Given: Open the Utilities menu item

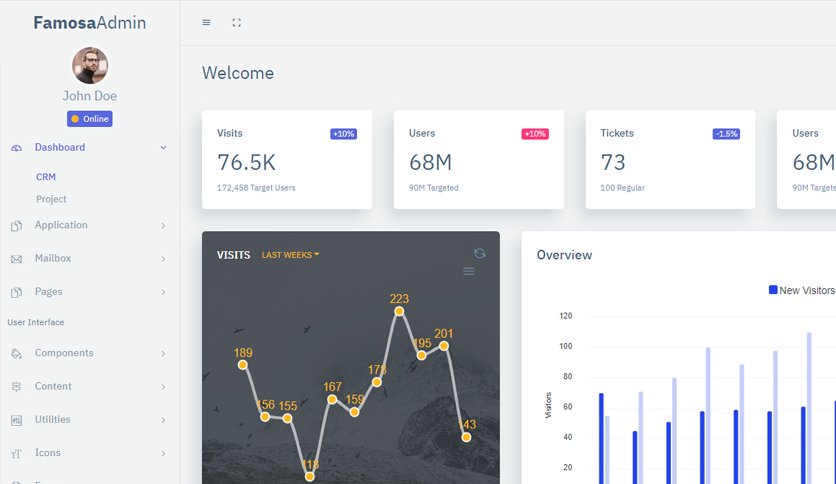Looking at the screenshot, I should click(x=52, y=420).
